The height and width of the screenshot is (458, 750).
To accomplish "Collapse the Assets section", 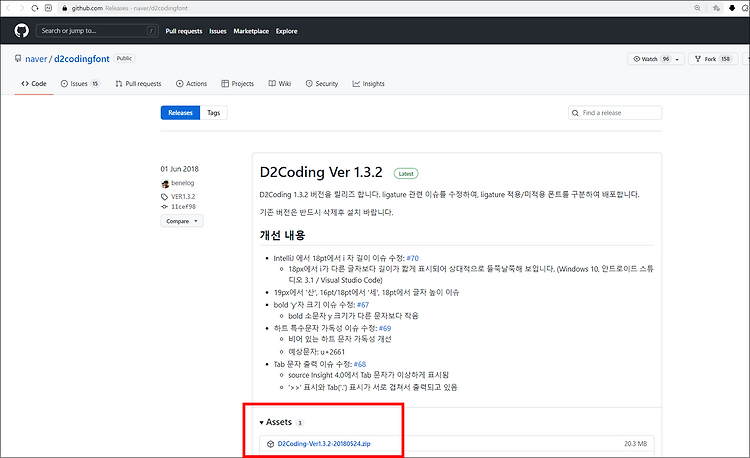I will click(276, 422).
